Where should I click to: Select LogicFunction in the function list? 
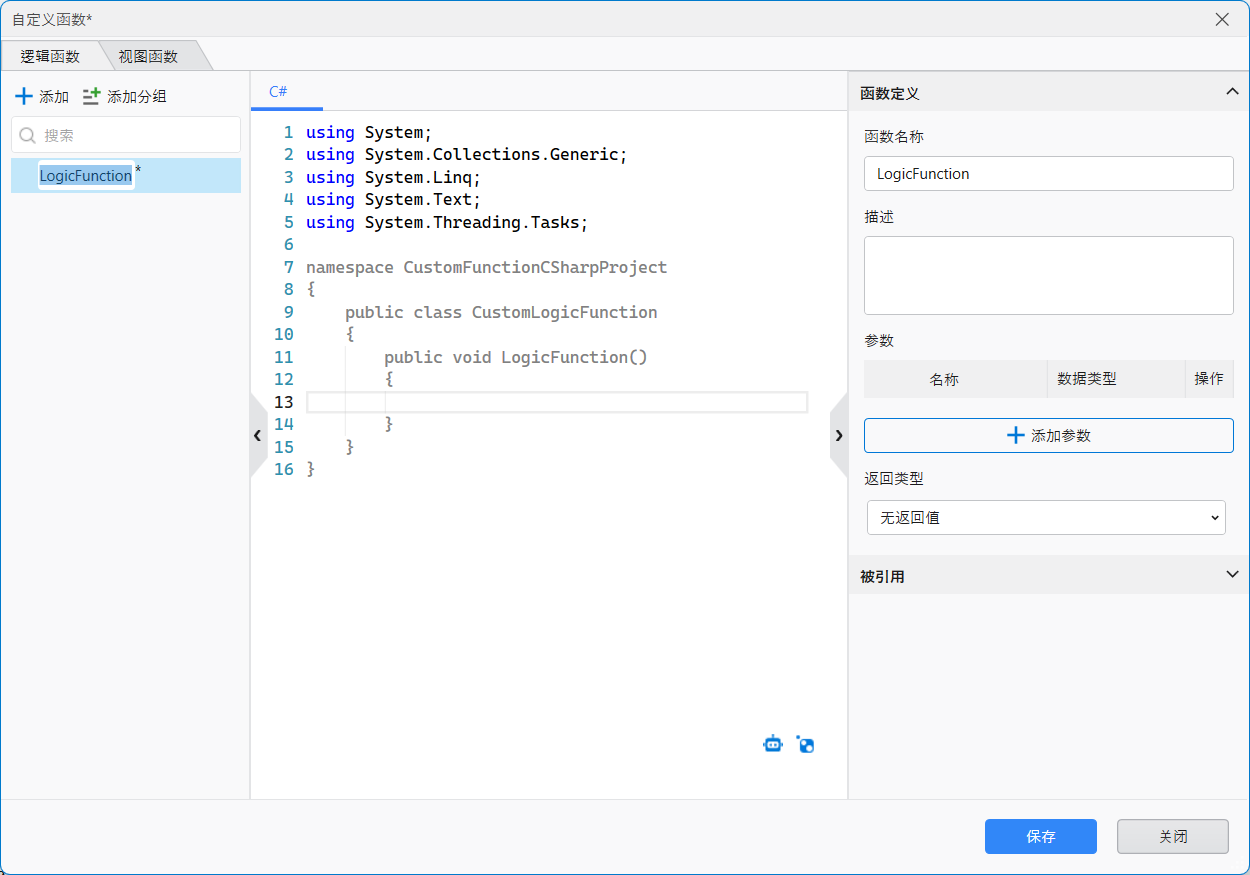(x=86, y=176)
